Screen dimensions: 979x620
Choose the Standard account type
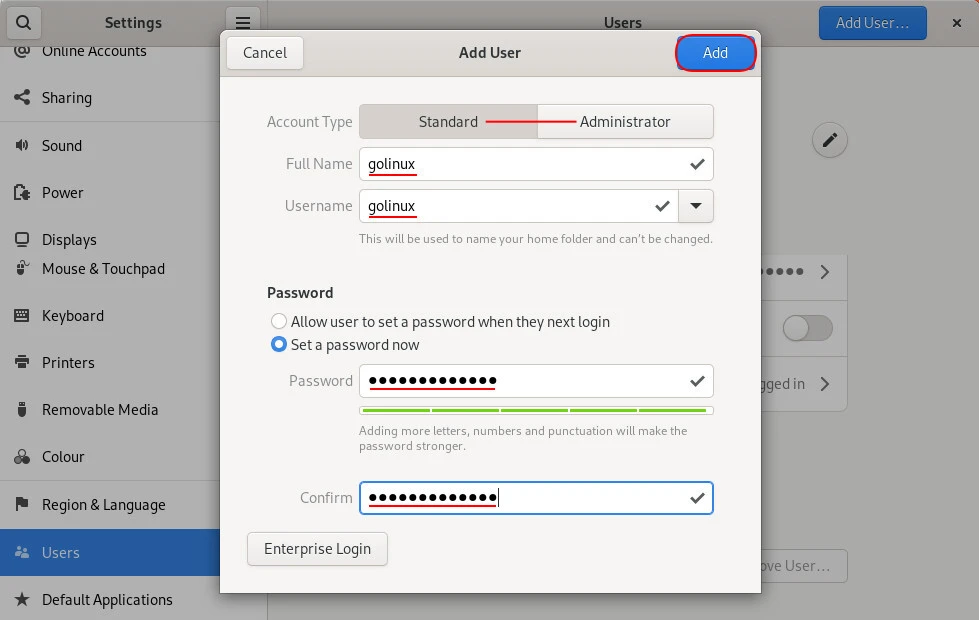(448, 122)
